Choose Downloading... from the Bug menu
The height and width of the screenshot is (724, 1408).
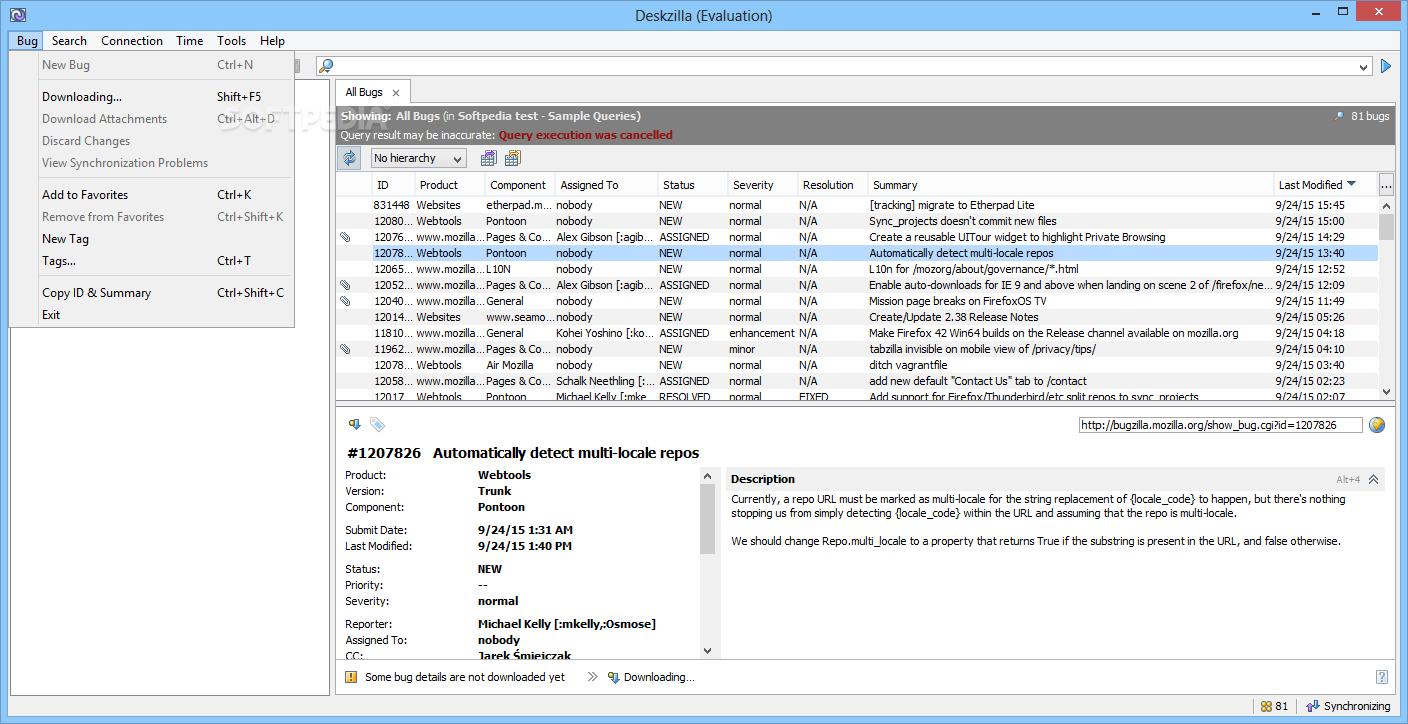point(152,97)
